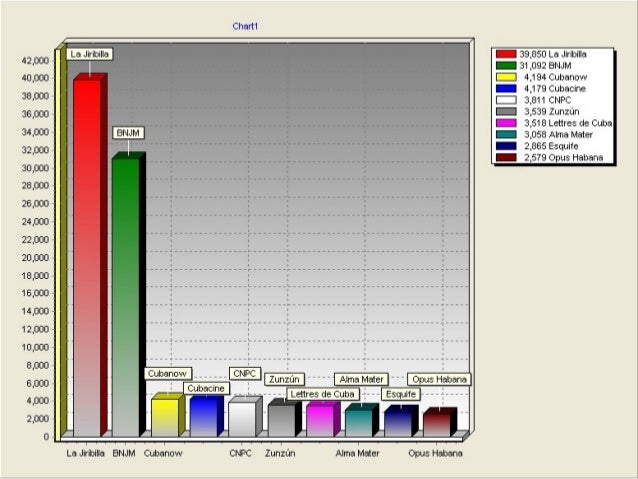This screenshot has height=479, width=638.
Task: Click x-axis label La Jiribilla
Action: tap(85, 453)
